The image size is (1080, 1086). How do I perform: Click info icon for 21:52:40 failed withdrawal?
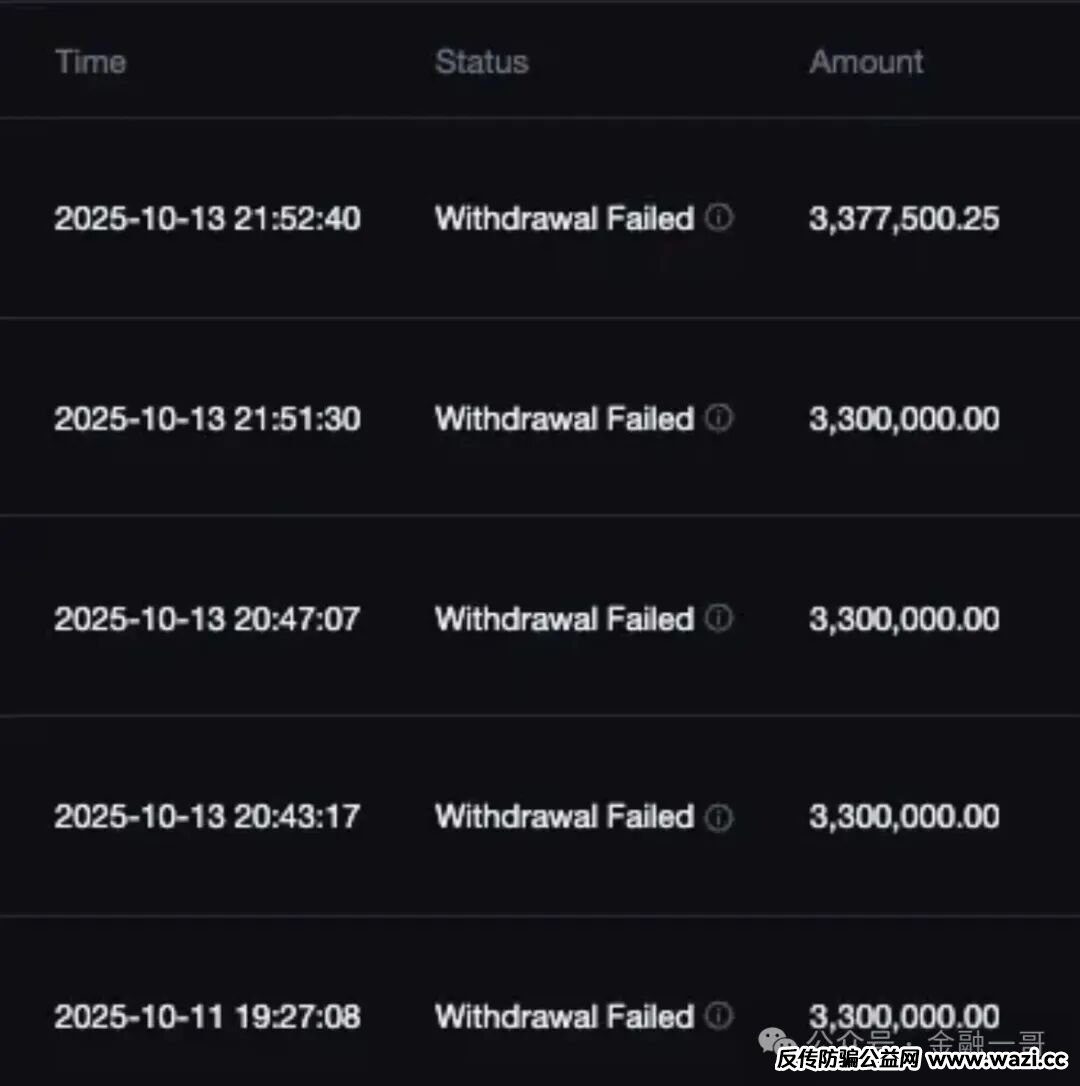(x=719, y=218)
